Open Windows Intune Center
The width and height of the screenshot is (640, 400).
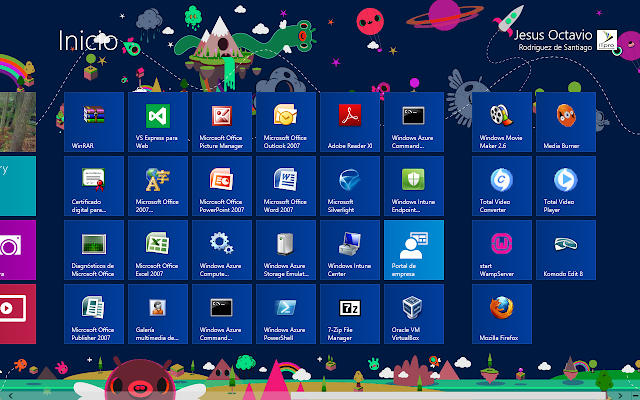point(350,250)
